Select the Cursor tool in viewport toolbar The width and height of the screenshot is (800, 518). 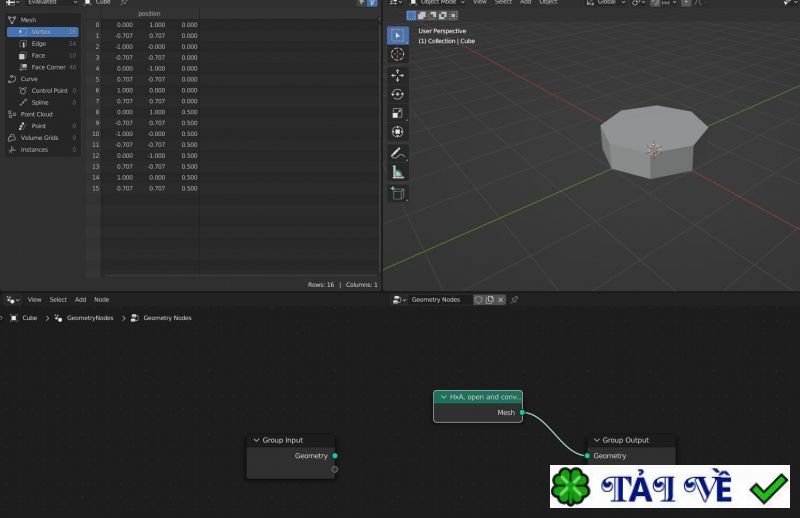(x=398, y=55)
